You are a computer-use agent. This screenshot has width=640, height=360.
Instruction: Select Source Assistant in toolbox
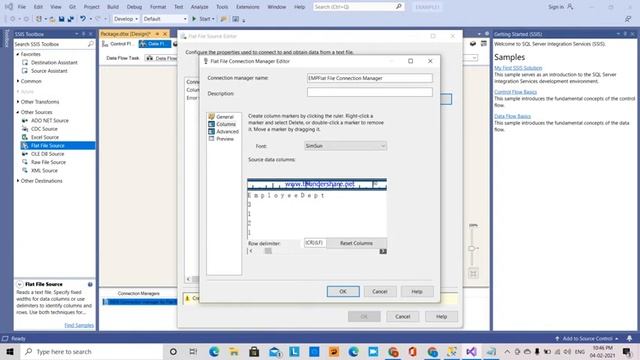49,71
